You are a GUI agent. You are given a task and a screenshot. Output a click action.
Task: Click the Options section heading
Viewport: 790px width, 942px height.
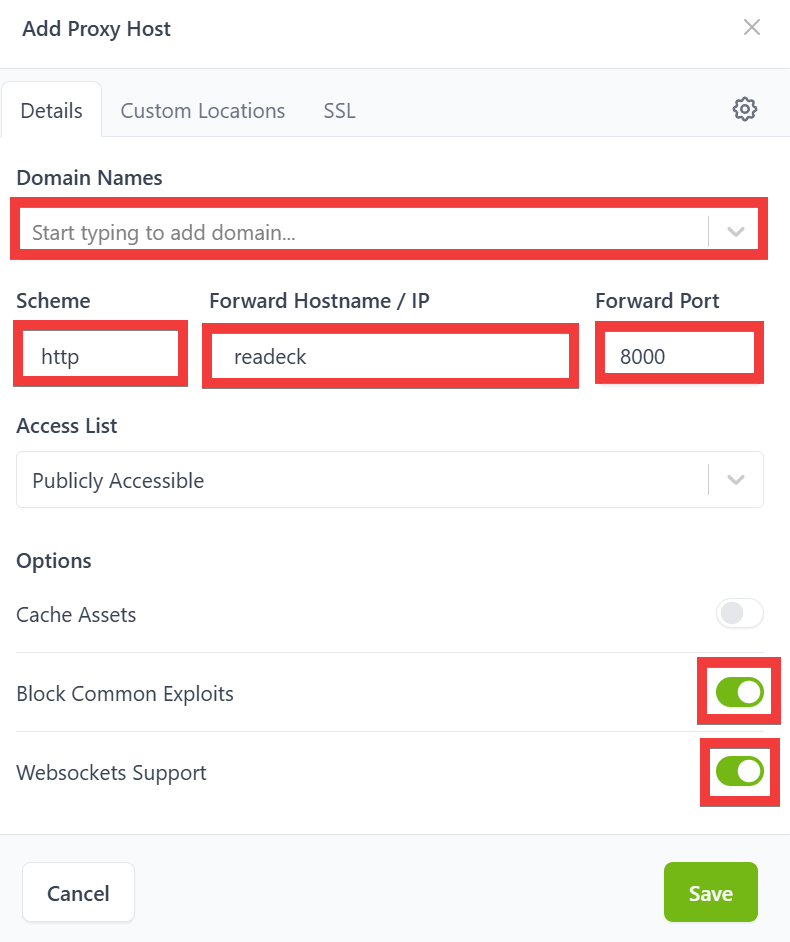(x=54, y=560)
